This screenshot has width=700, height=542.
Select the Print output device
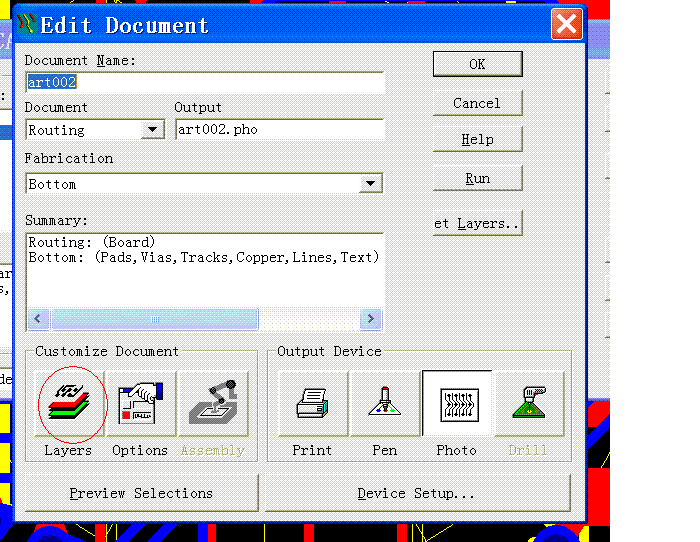click(313, 404)
